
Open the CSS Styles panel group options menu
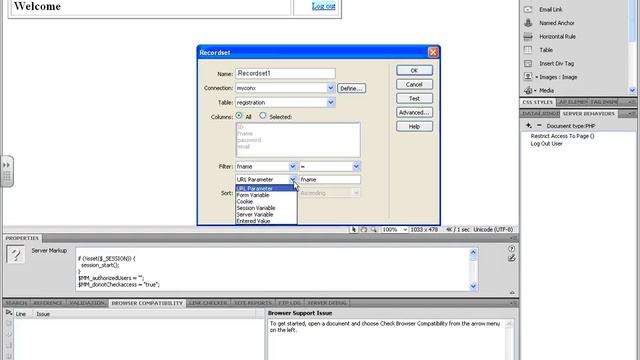632,102
